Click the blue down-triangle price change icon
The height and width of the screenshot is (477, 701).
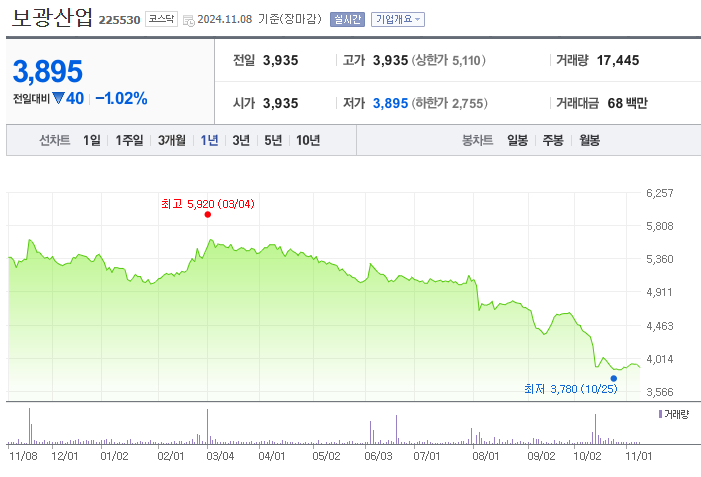coord(58,98)
